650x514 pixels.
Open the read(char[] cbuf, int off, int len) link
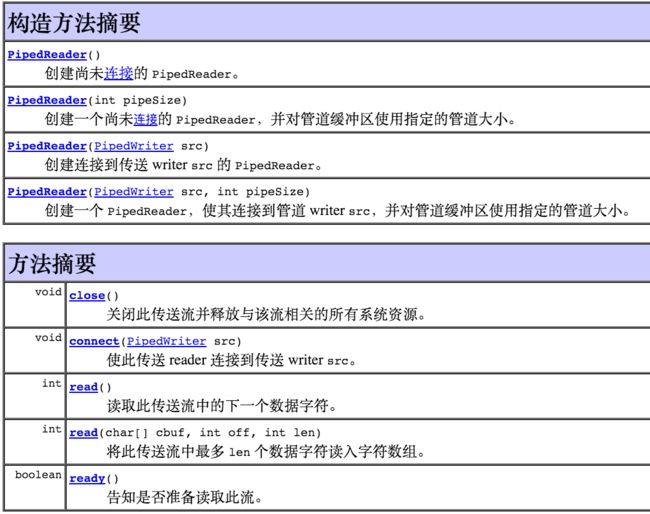[x=83, y=432]
